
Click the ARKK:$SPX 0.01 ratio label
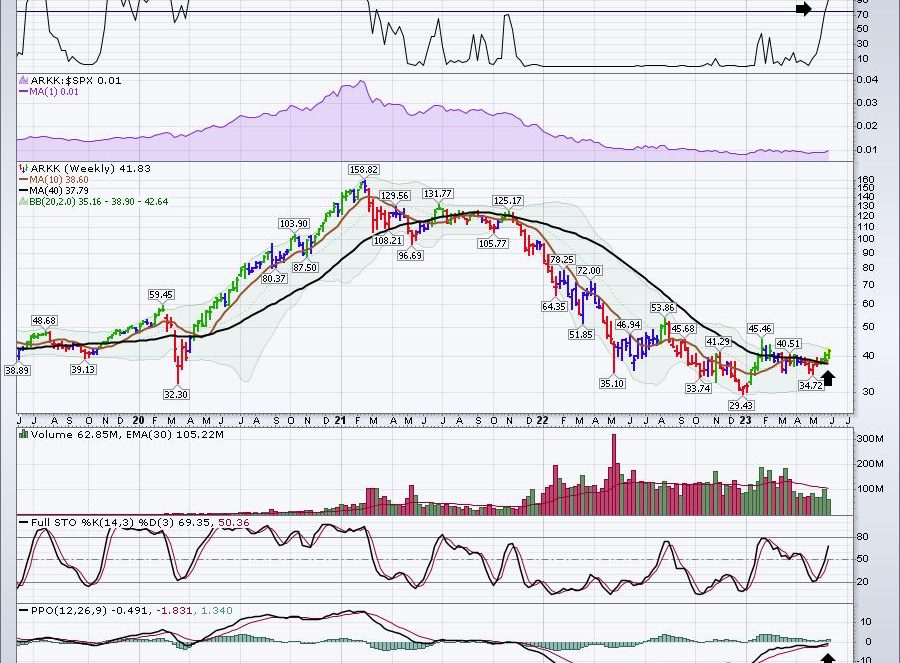(x=76, y=80)
